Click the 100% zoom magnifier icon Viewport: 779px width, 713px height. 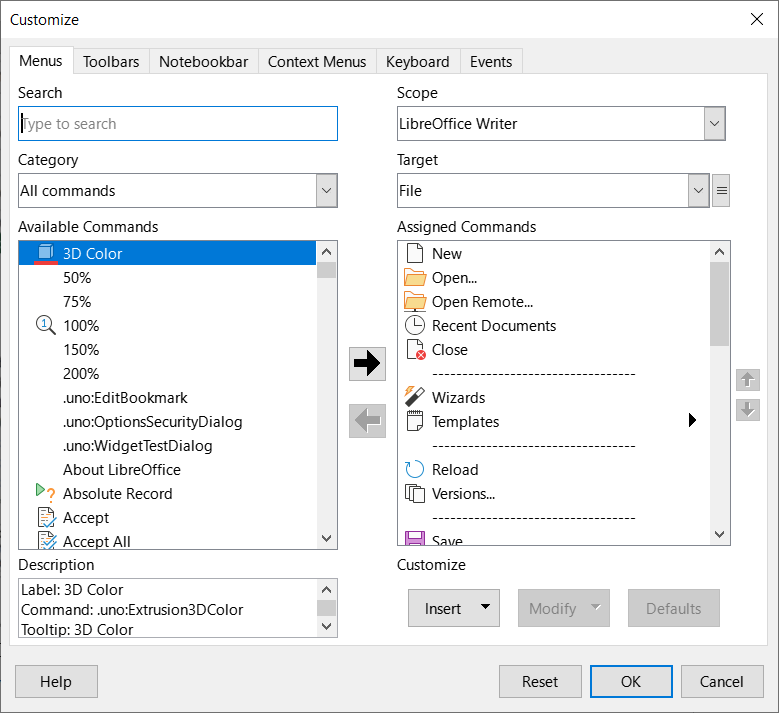point(46,325)
